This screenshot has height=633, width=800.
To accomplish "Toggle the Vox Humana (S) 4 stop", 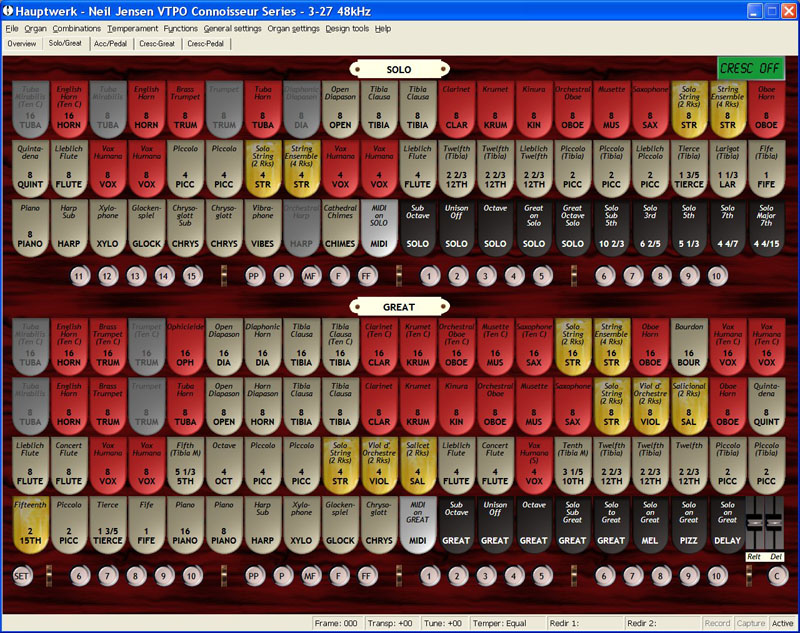I will pos(534,465).
